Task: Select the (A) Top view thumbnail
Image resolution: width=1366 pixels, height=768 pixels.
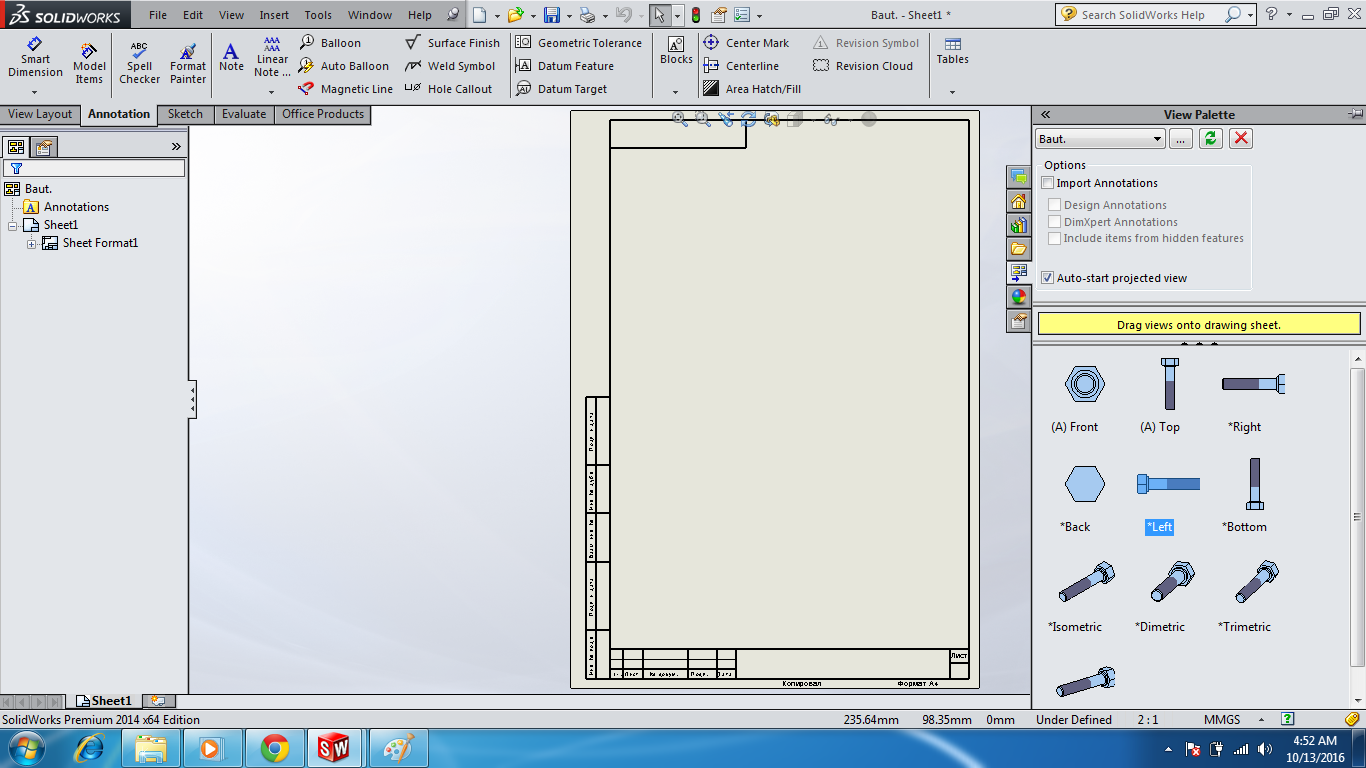Action: click(x=1169, y=383)
